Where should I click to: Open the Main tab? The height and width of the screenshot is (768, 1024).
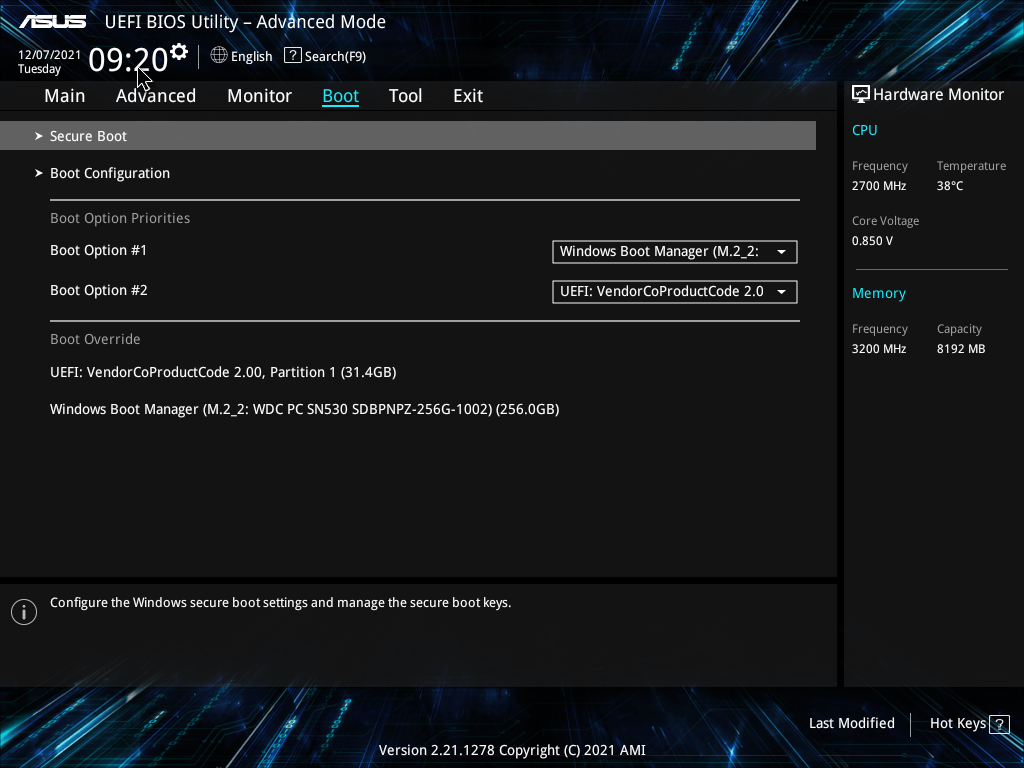[x=65, y=95]
